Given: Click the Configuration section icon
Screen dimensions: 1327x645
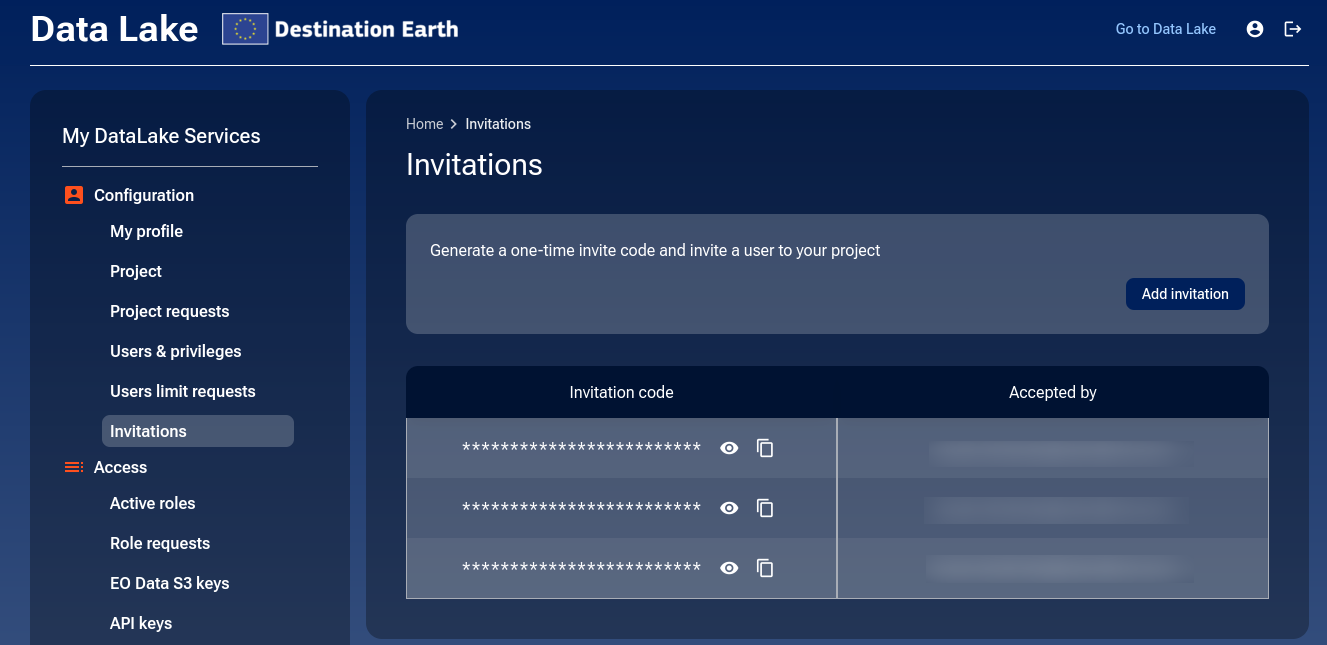Looking at the screenshot, I should point(73,195).
